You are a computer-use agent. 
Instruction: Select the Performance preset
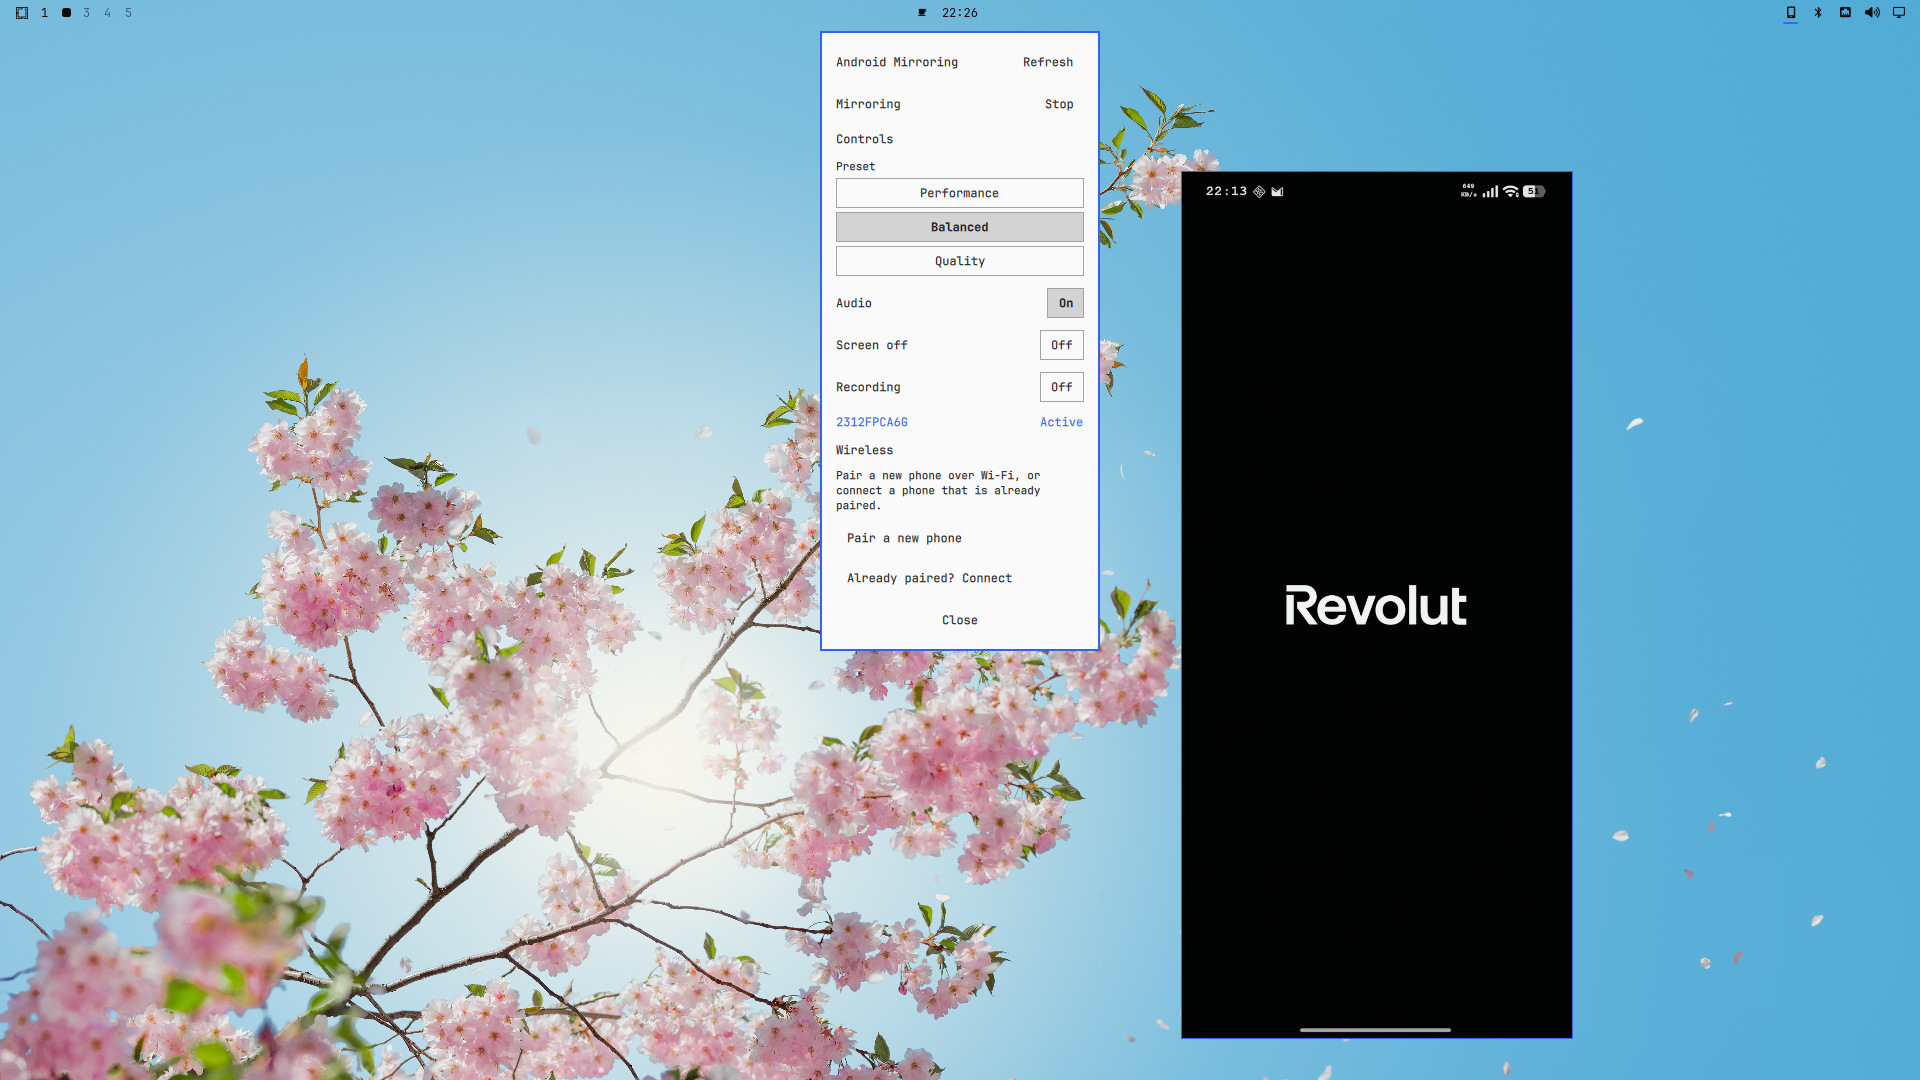pos(959,193)
